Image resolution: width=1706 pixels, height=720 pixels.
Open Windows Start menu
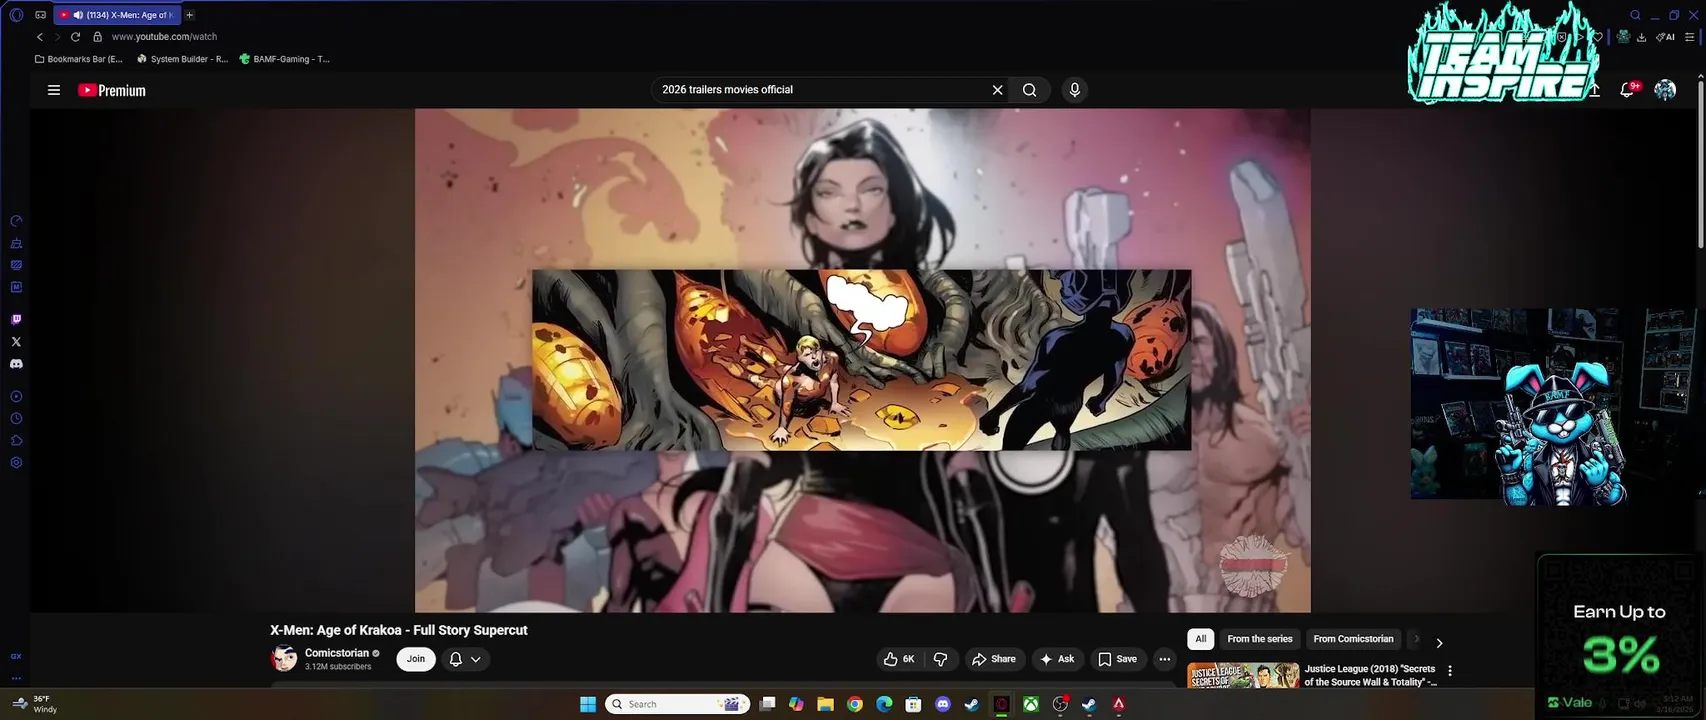588,704
